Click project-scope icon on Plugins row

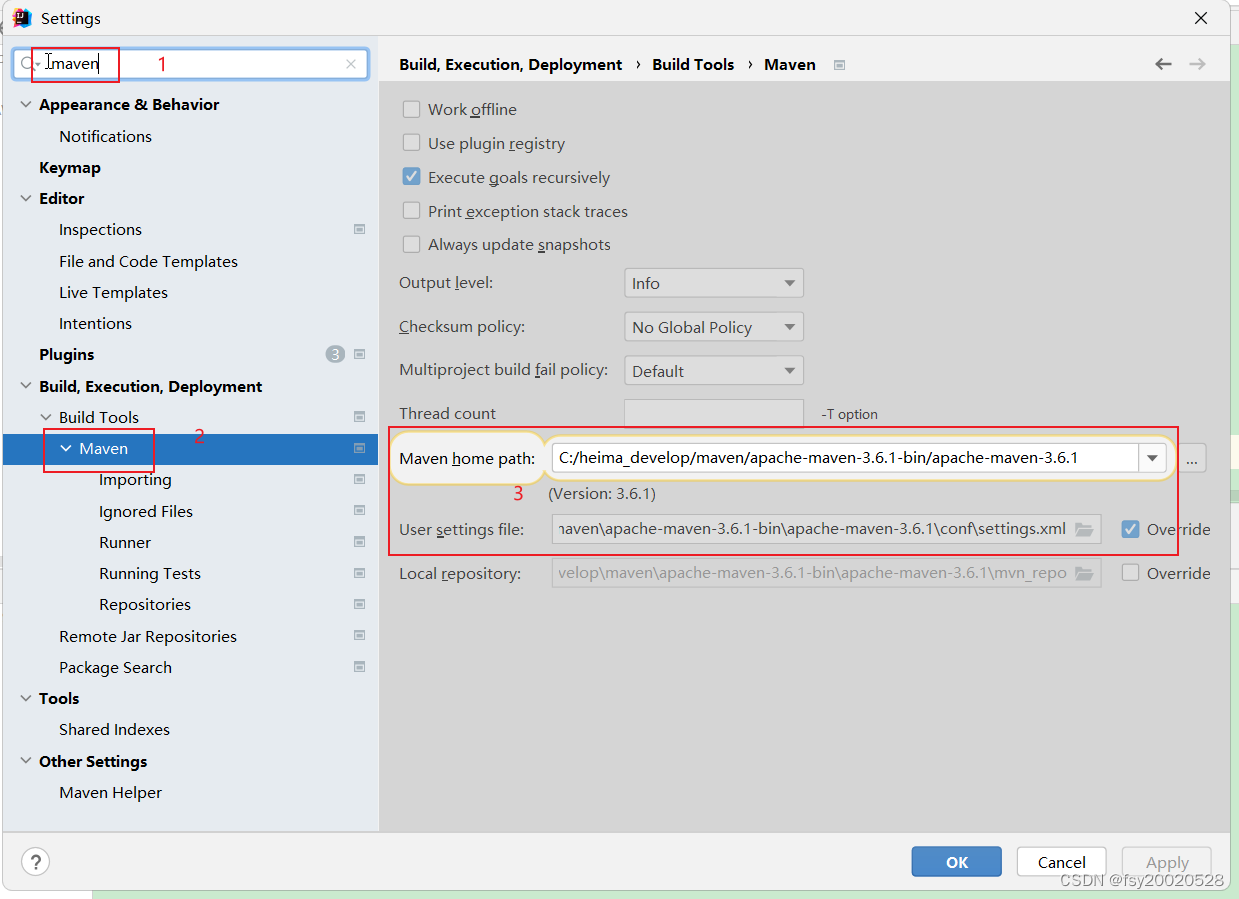[360, 354]
